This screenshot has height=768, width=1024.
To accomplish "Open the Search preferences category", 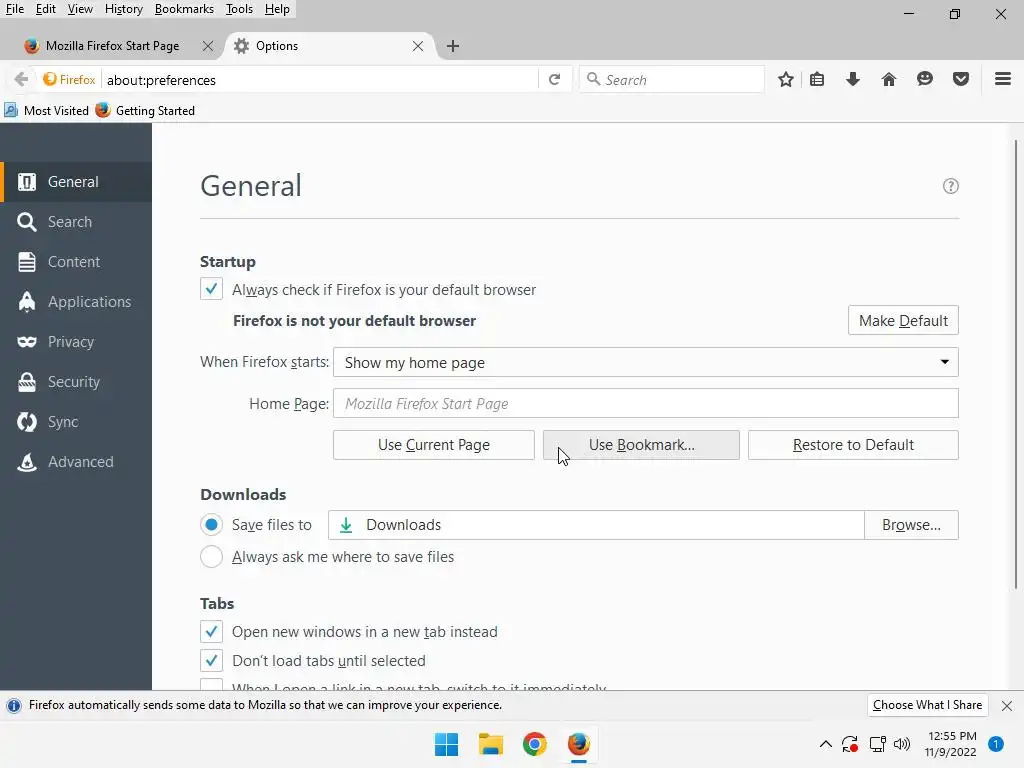I will point(76,222).
